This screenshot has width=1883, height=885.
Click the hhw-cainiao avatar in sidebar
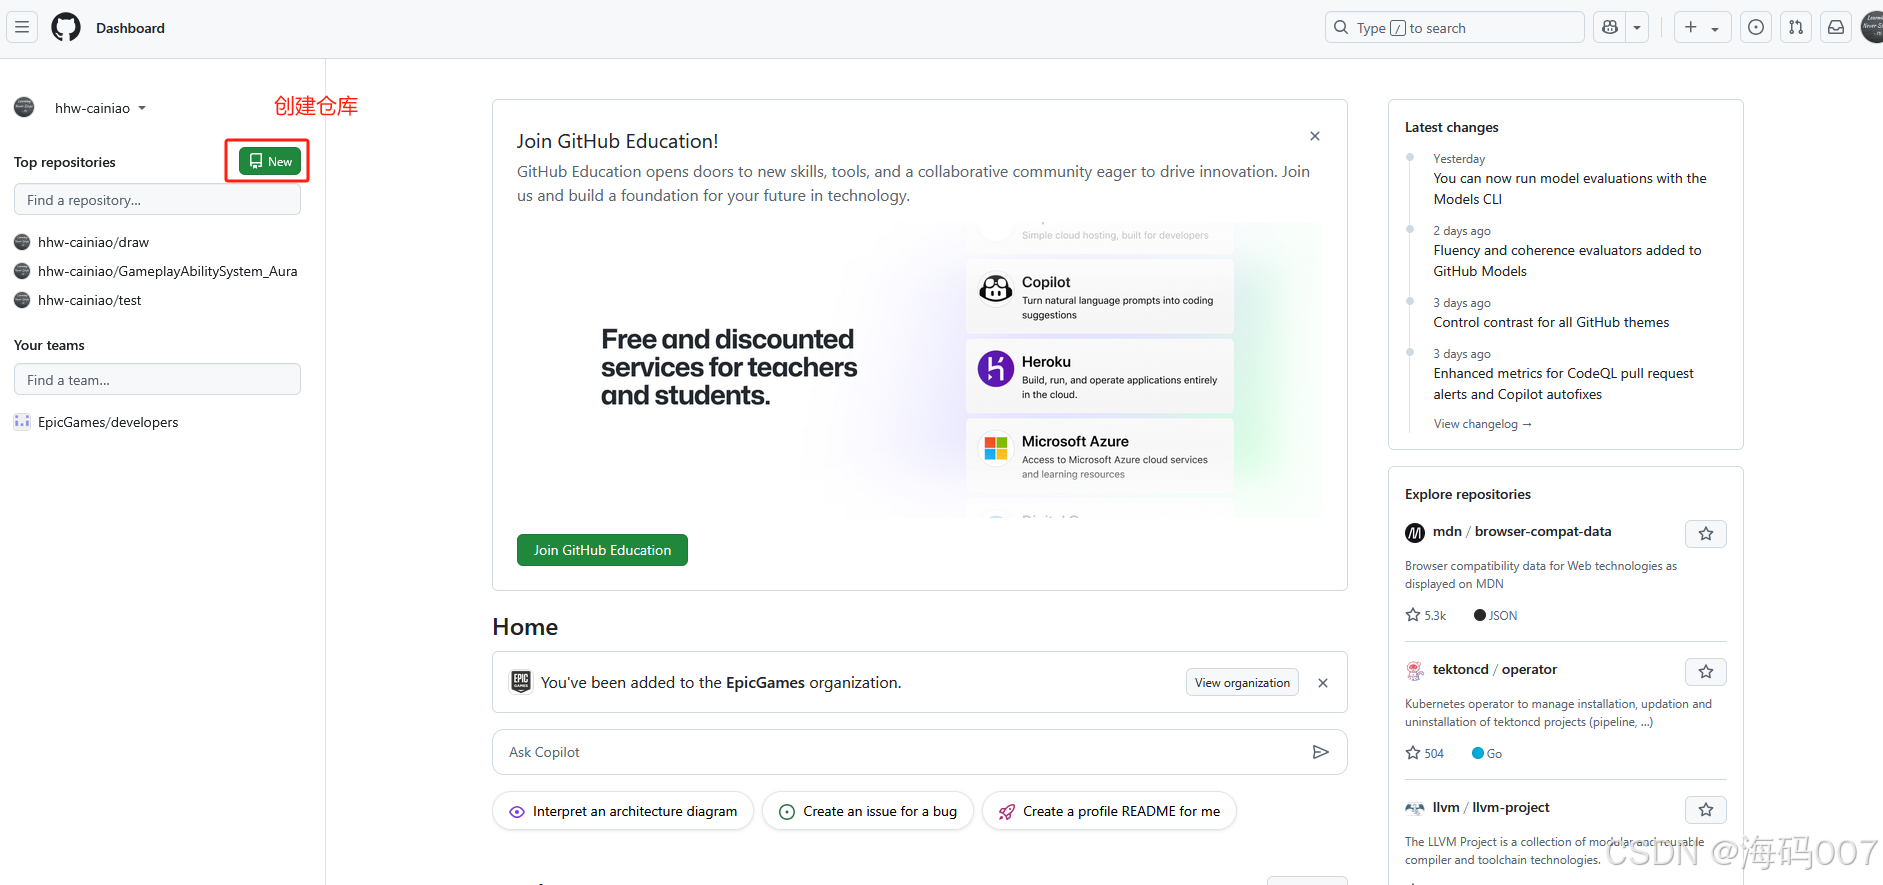[x=24, y=107]
